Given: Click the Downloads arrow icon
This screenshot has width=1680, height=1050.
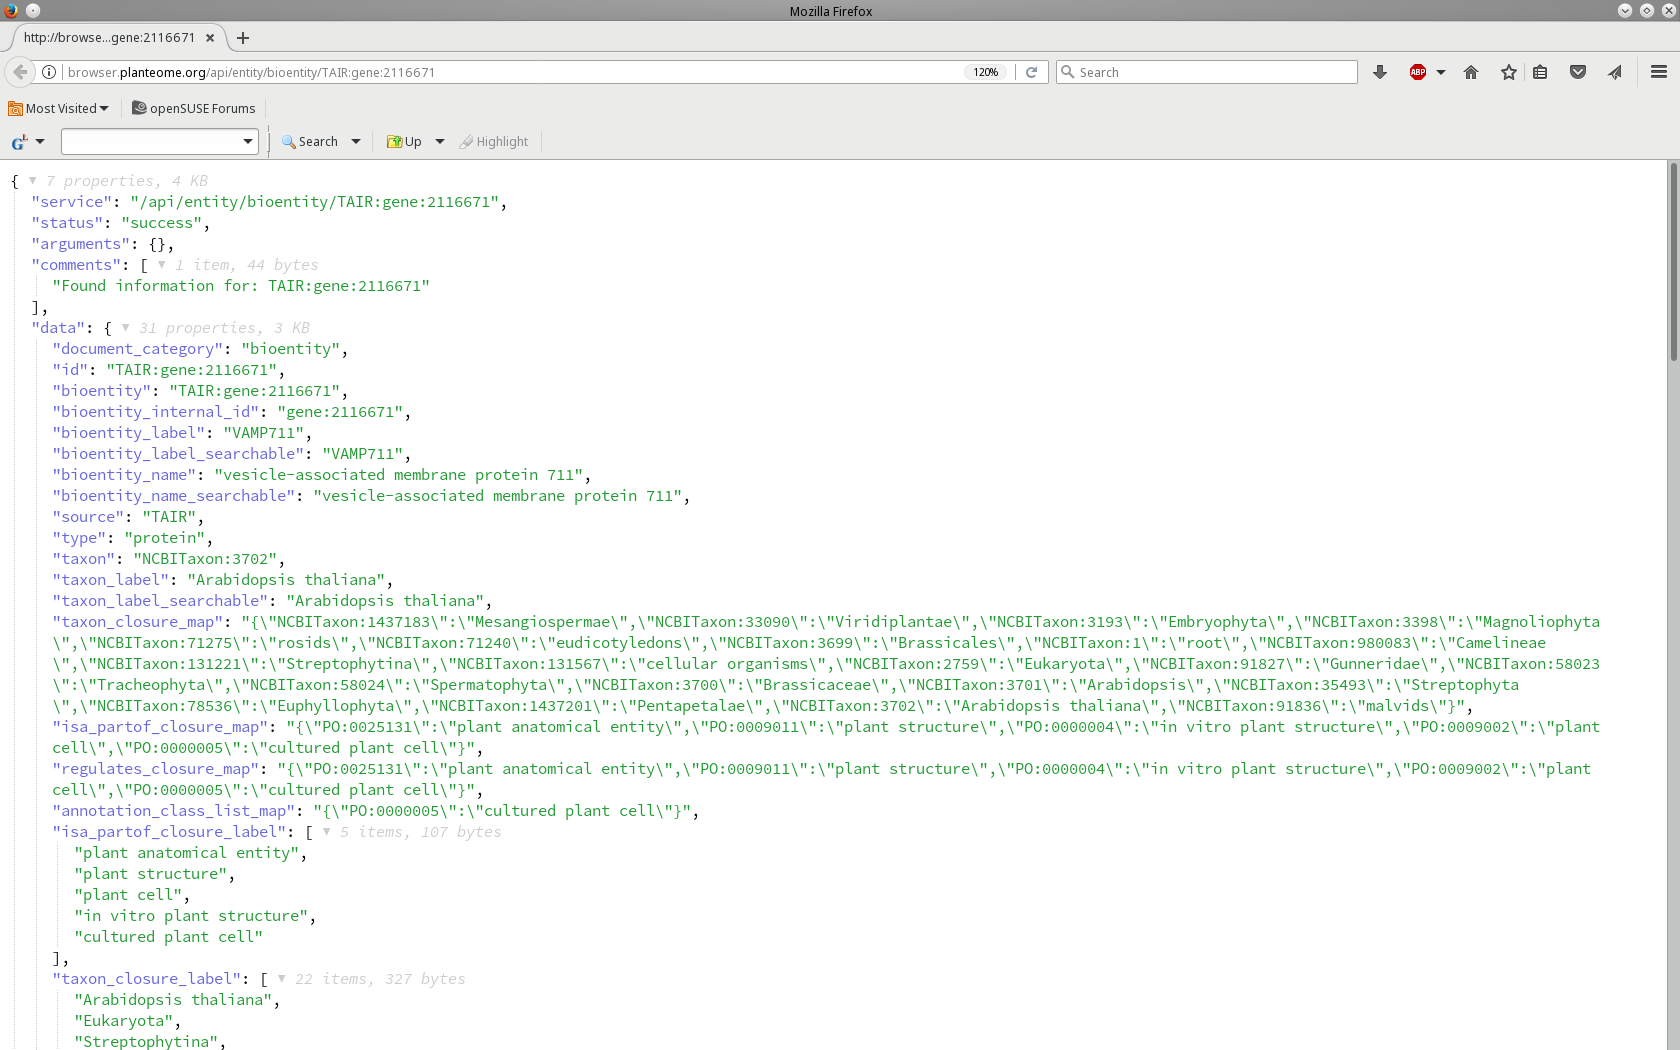Looking at the screenshot, I should [x=1380, y=72].
